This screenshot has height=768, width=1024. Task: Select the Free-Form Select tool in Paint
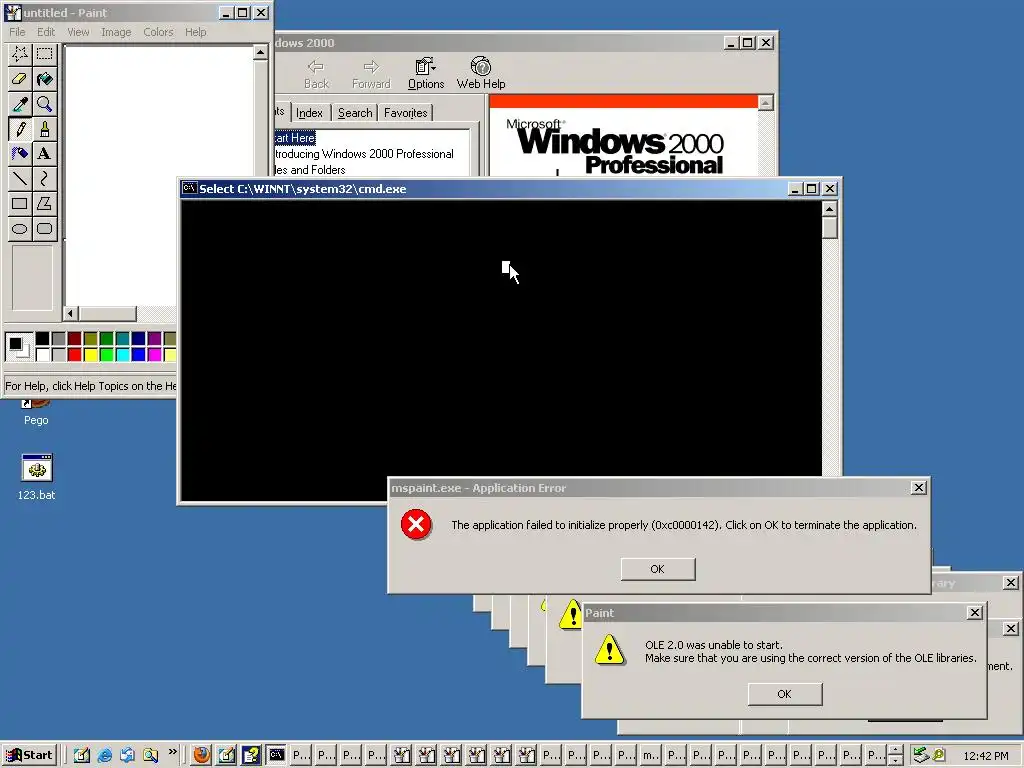point(20,54)
